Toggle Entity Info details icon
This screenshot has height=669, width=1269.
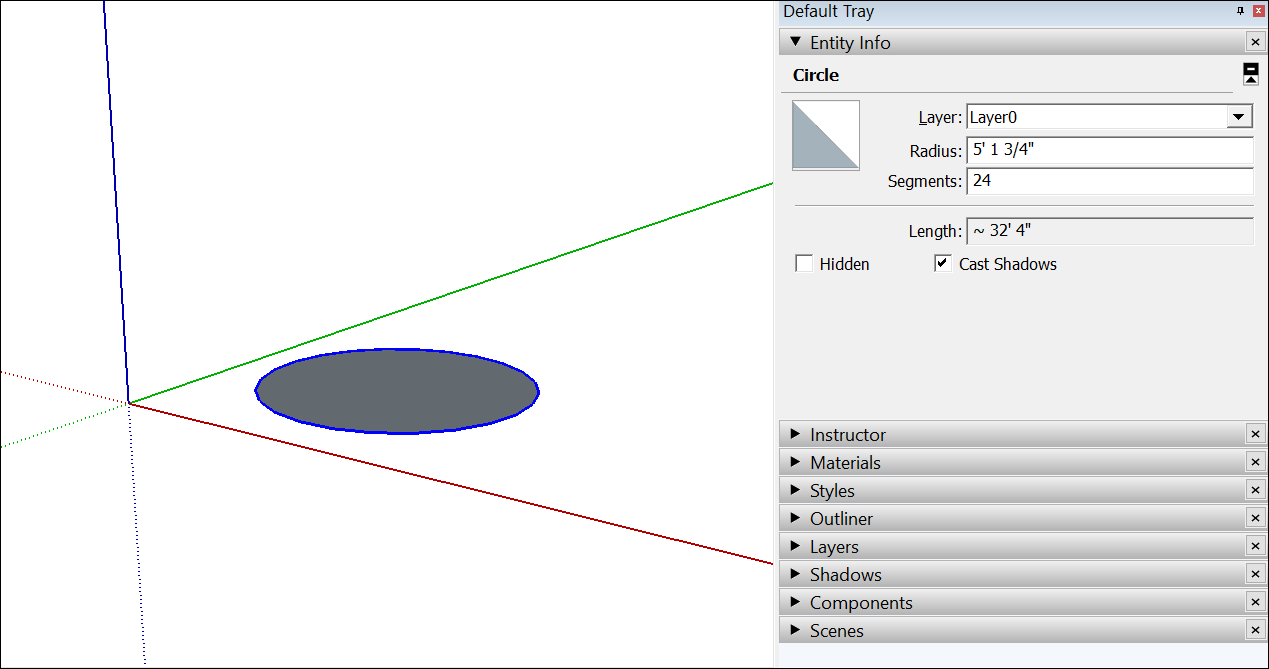click(x=1250, y=74)
